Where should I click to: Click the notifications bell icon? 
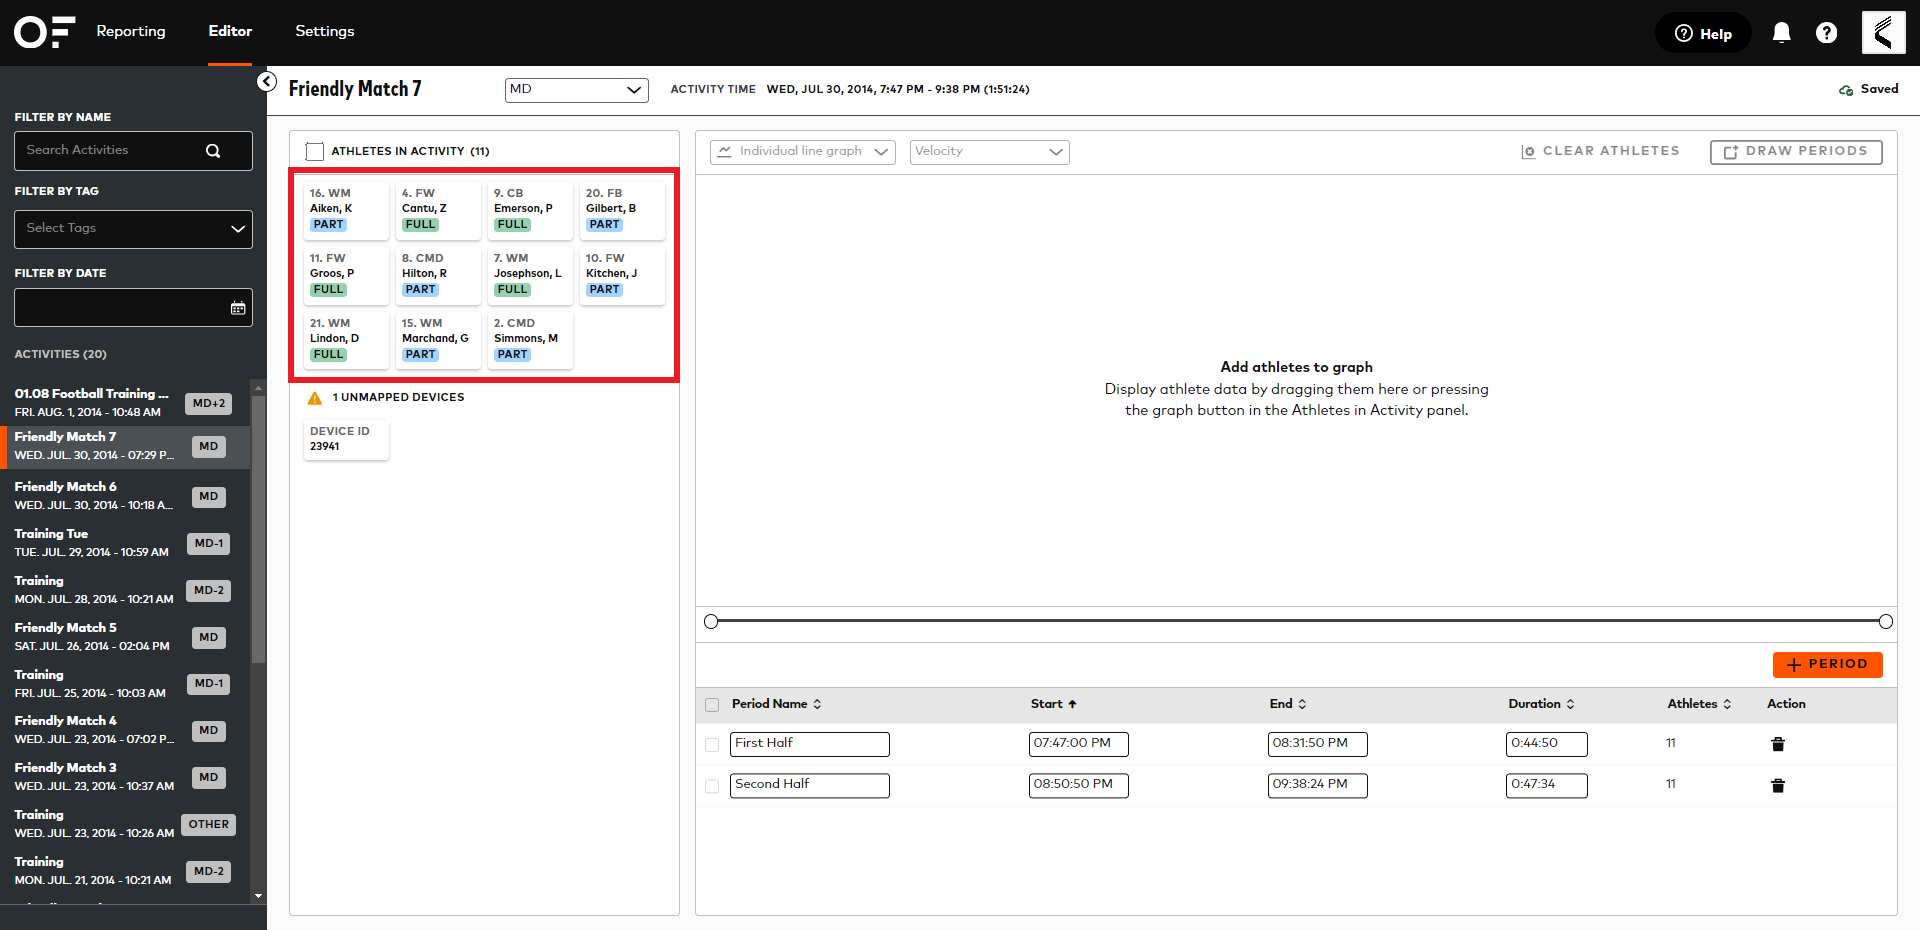tap(1781, 32)
